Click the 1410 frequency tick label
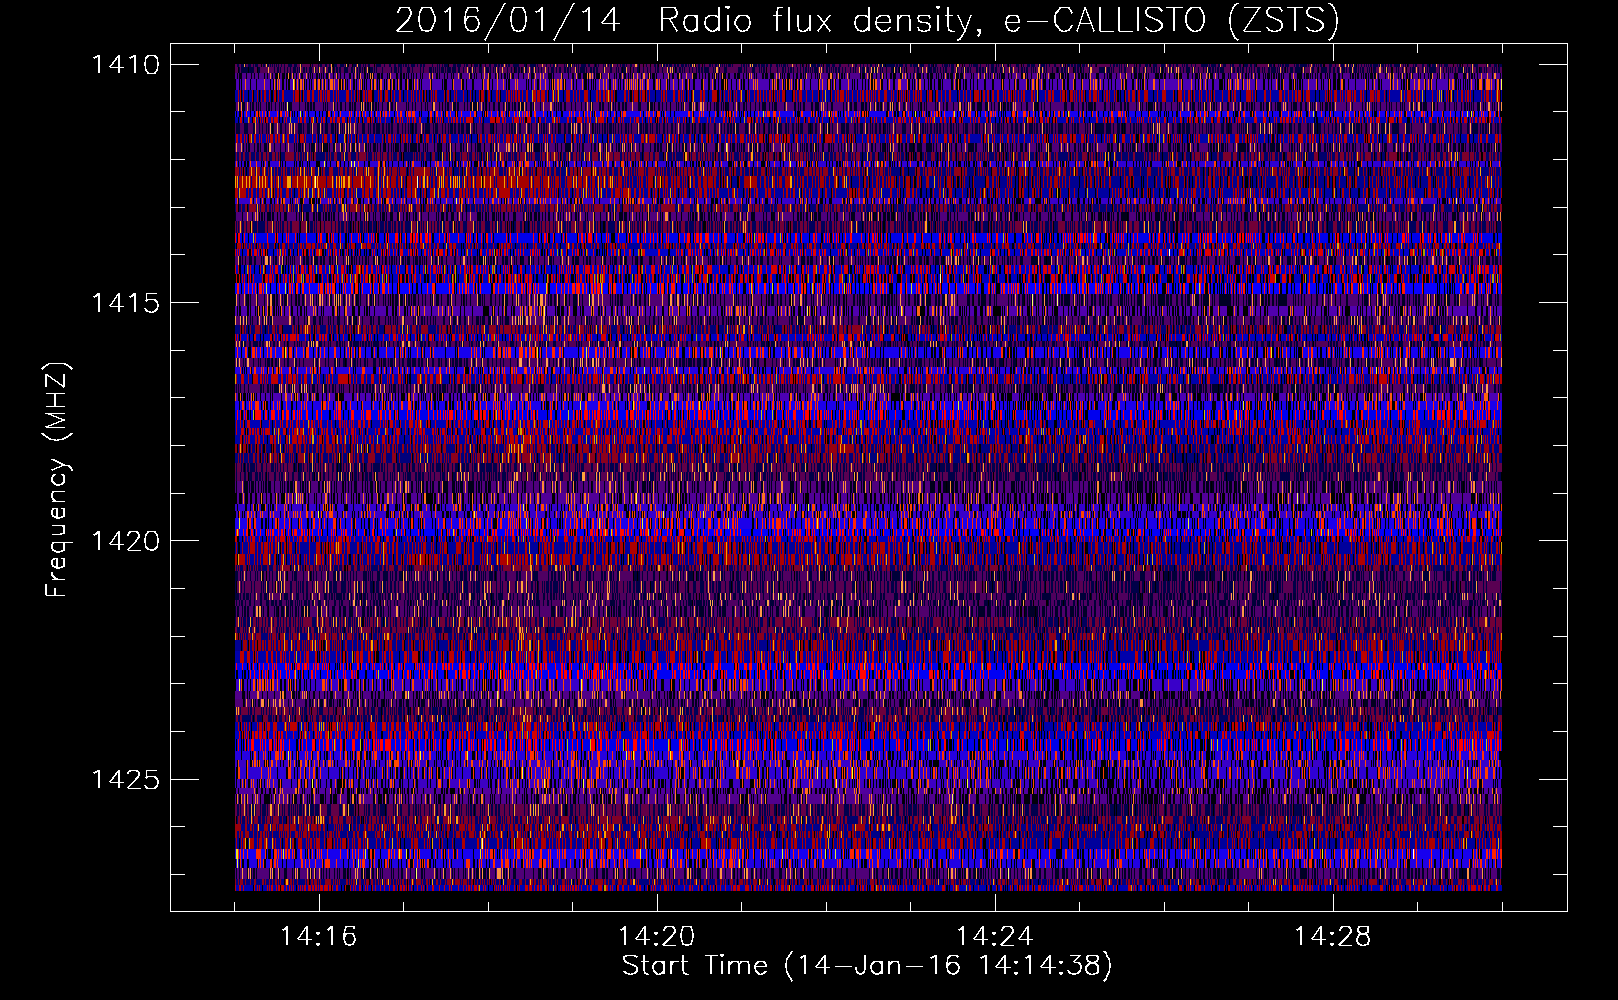The height and width of the screenshot is (1000, 1618). 125,65
